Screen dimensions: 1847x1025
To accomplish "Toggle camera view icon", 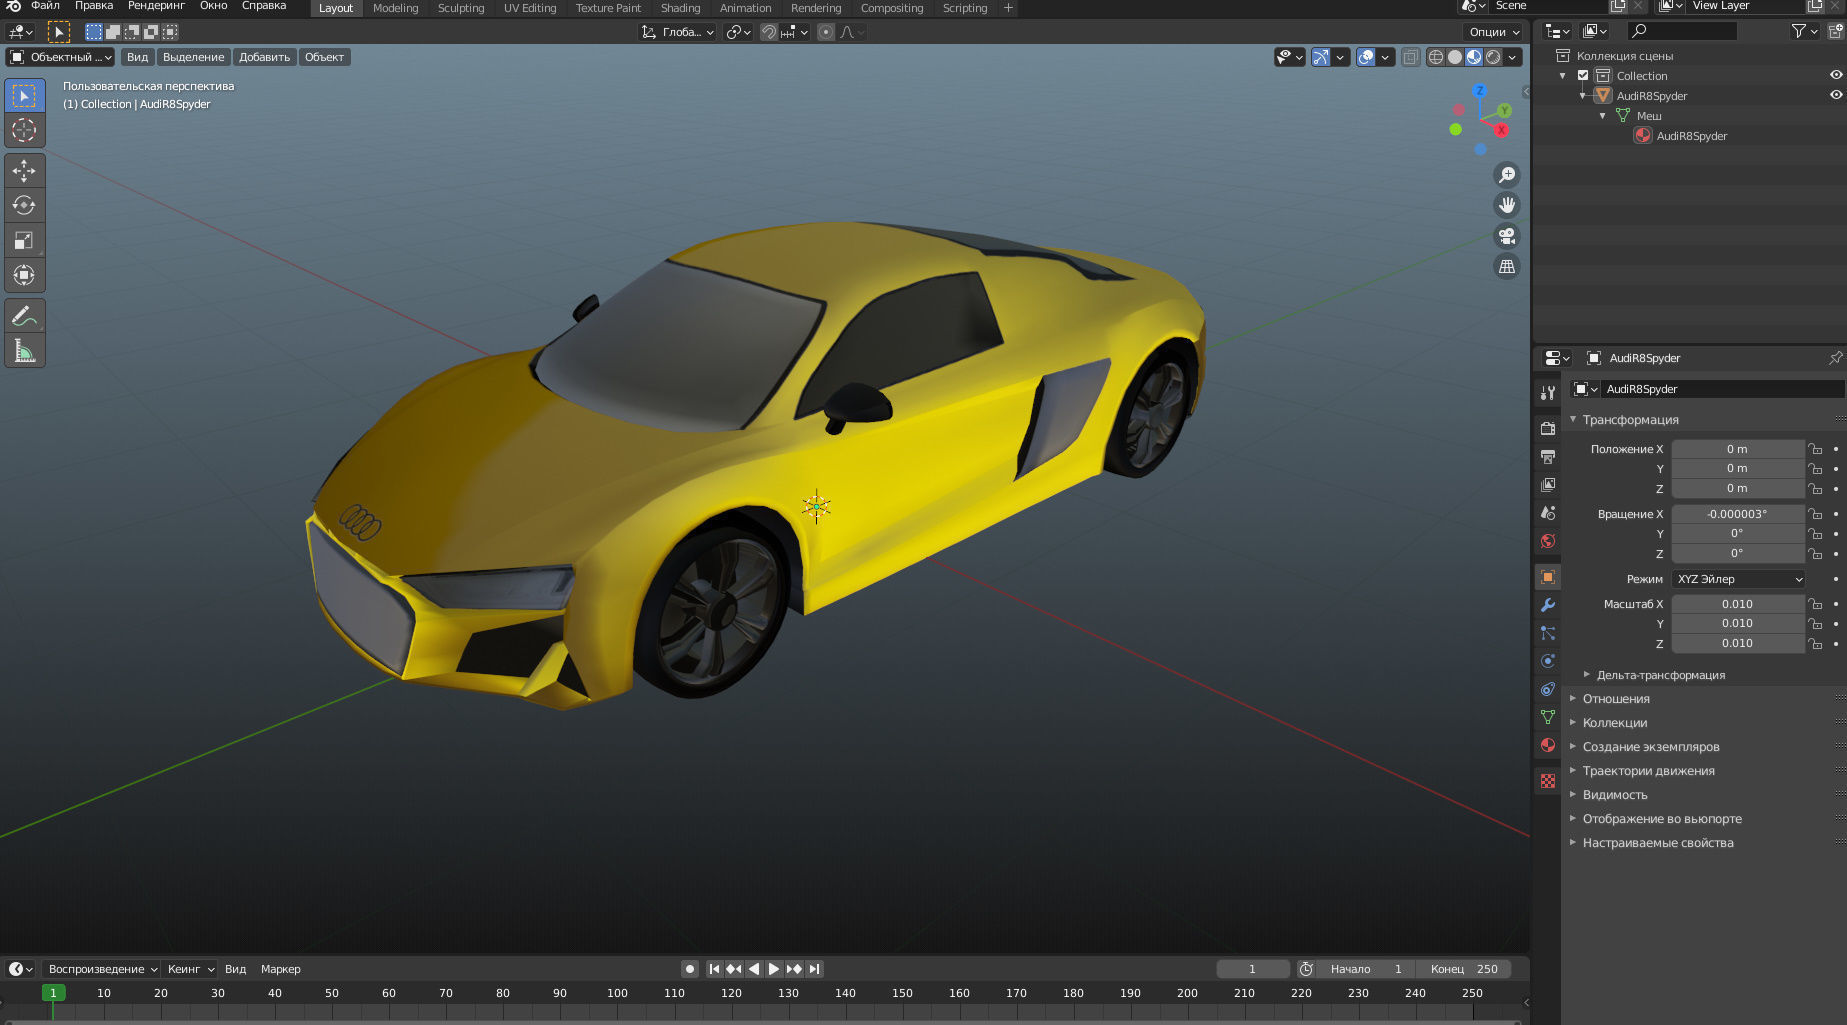I will tap(1507, 236).
